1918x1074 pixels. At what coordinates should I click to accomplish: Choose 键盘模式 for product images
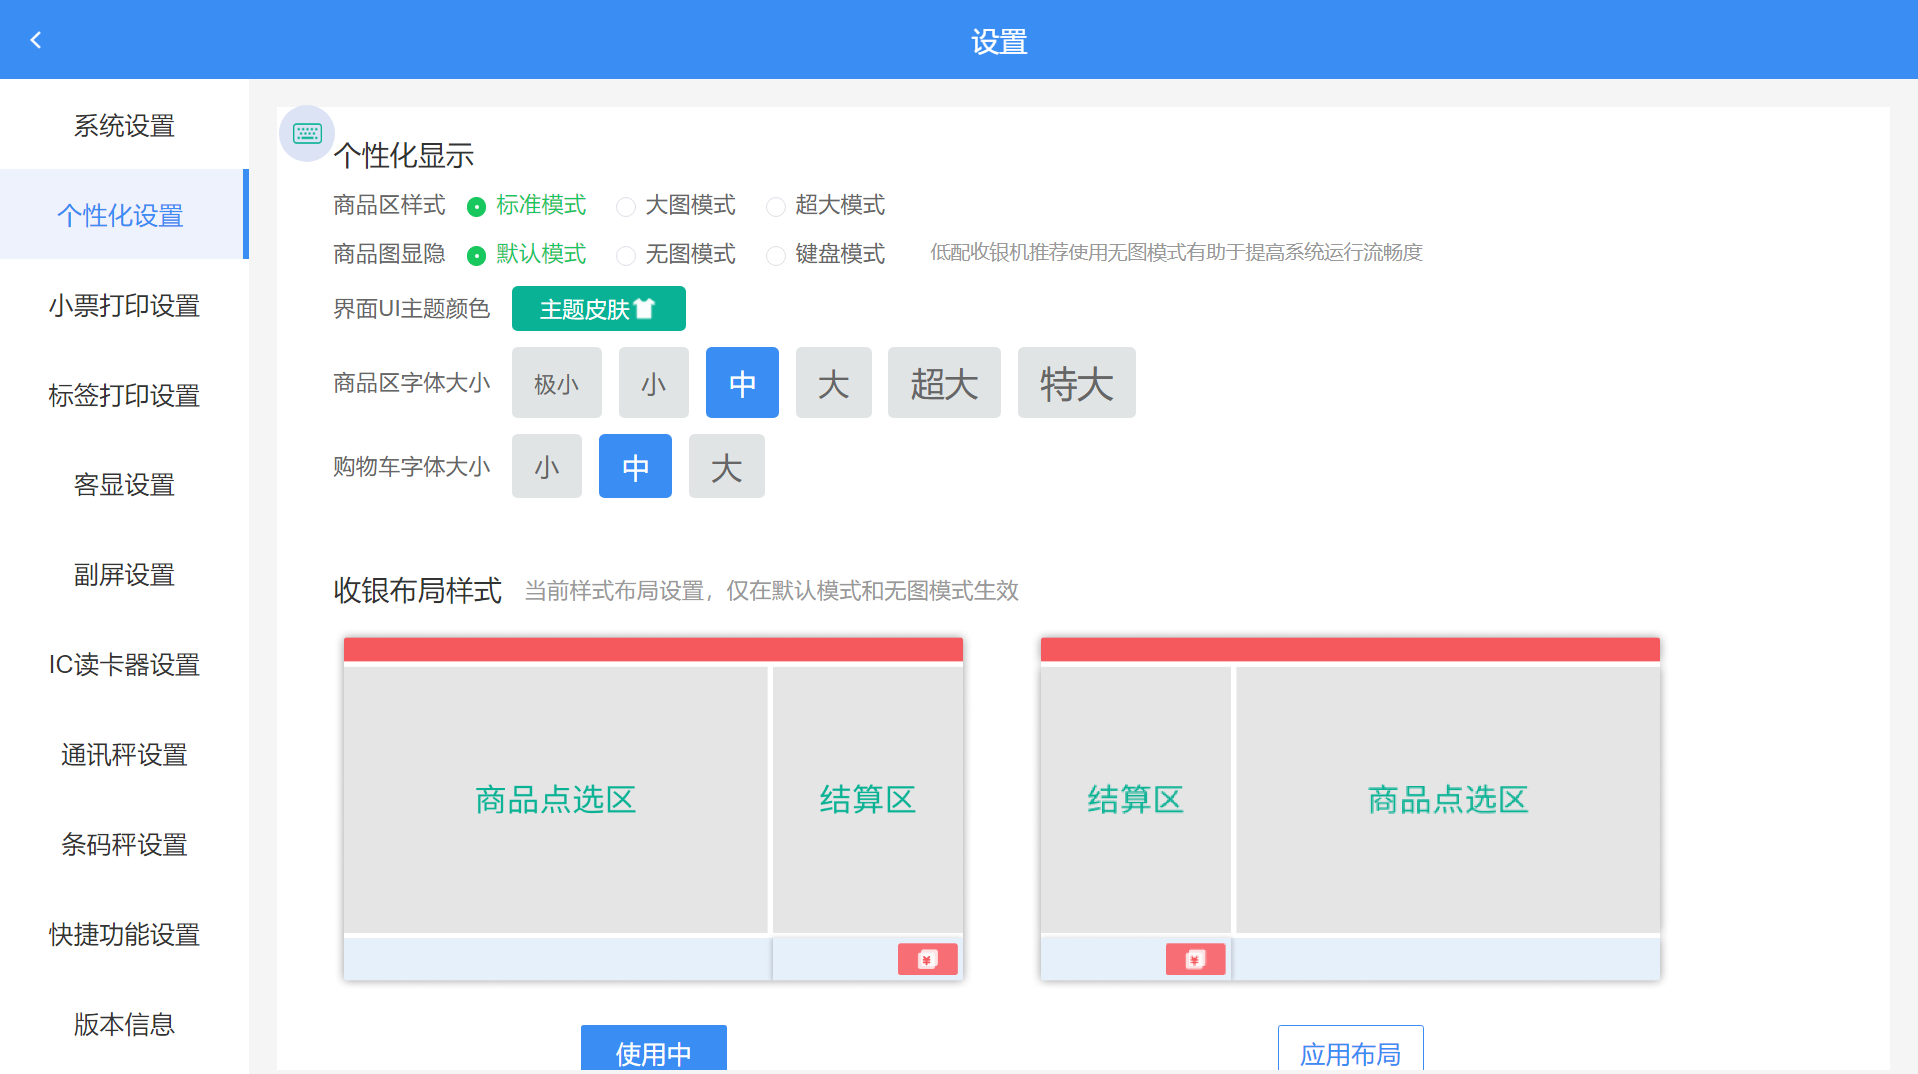click(x=776, y=255)
